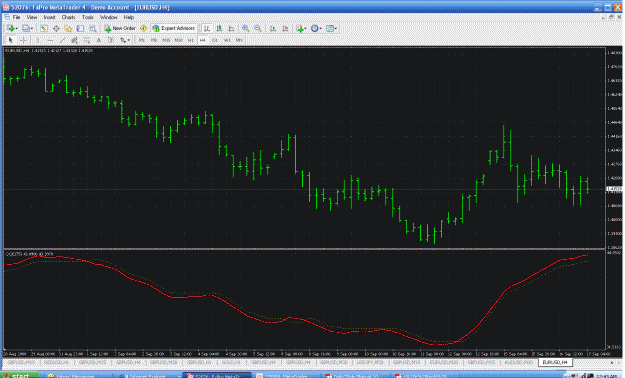Expand the New Chart dropdown arrow
The height and width of the screenshot is (378, 625).
click(17, 29)
